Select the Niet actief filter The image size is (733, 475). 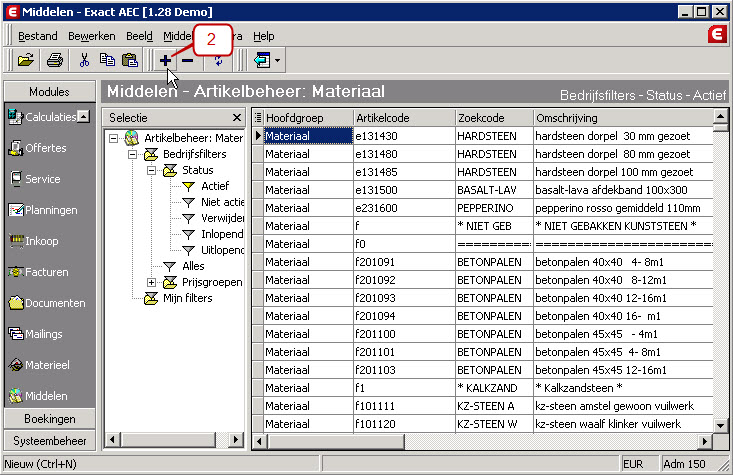(x=222, y=202)
